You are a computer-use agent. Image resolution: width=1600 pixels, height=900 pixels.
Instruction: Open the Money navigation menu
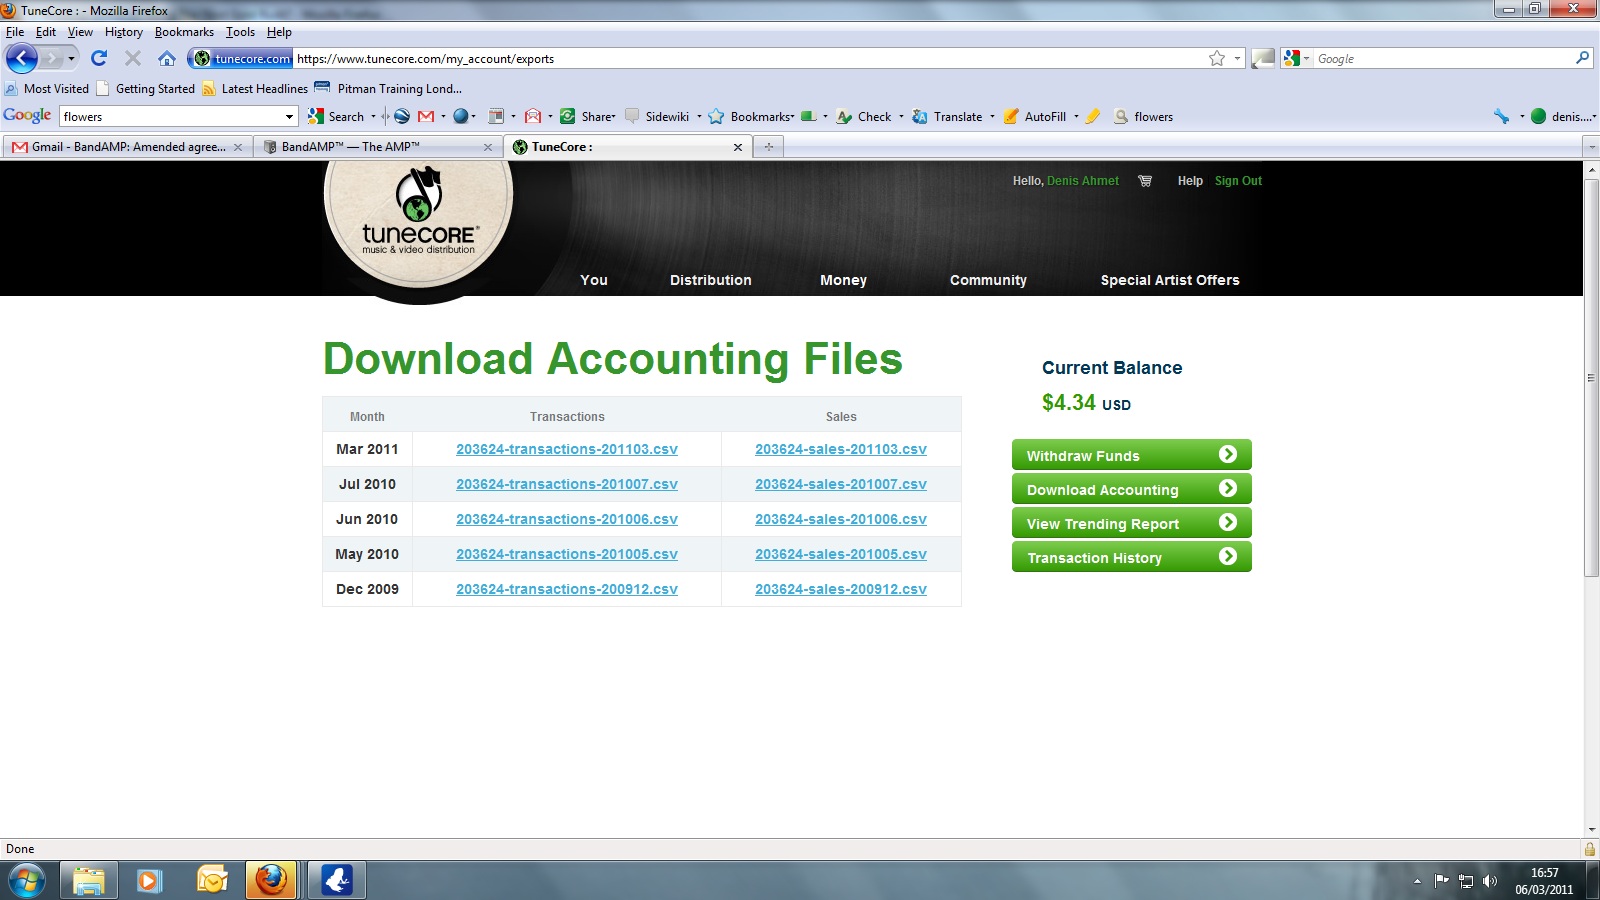pyautogui.click(x=843, y=280)
